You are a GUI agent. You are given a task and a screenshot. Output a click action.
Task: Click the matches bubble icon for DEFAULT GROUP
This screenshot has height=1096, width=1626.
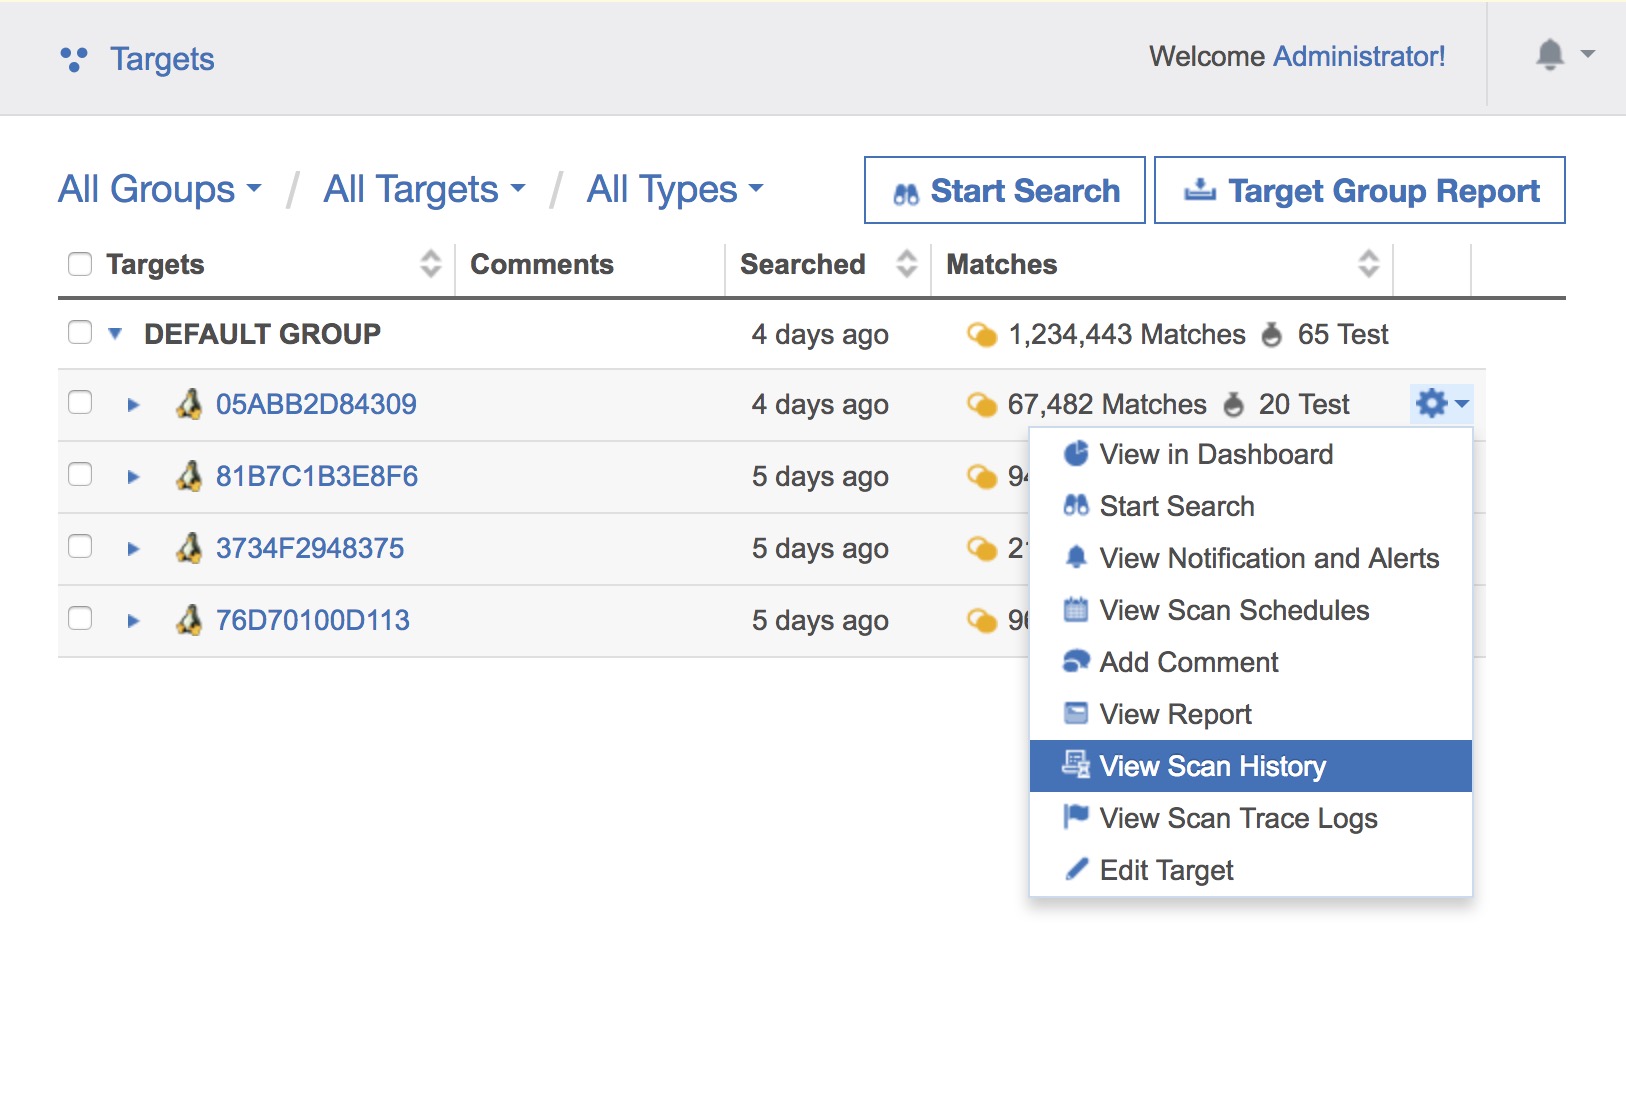click(x=981, y=335)
